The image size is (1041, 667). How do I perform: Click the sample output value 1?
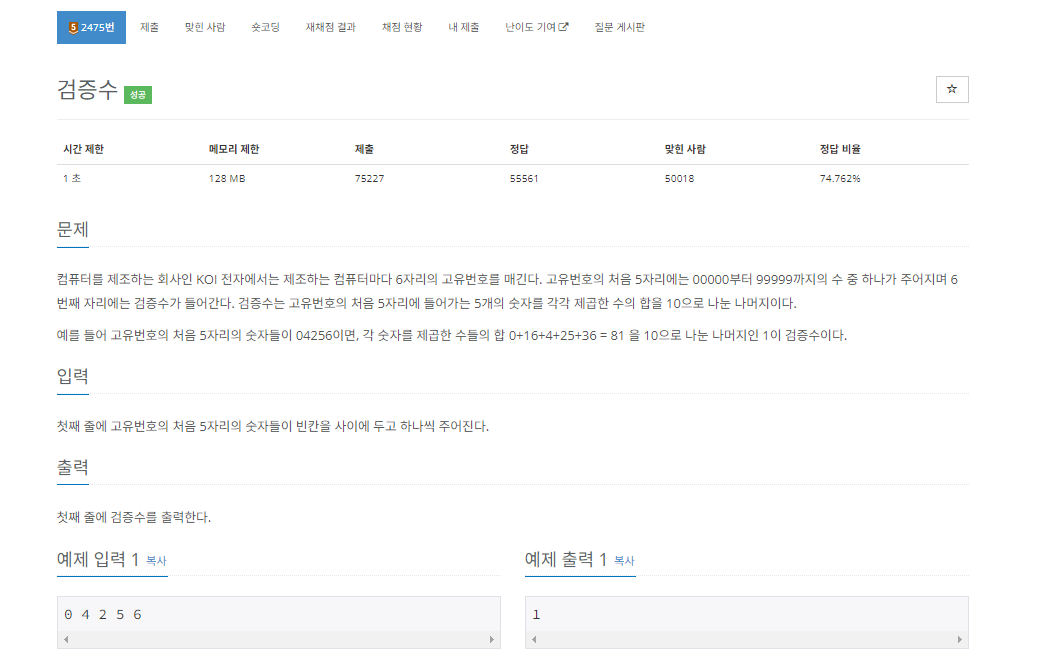click(x=536, y=615)
